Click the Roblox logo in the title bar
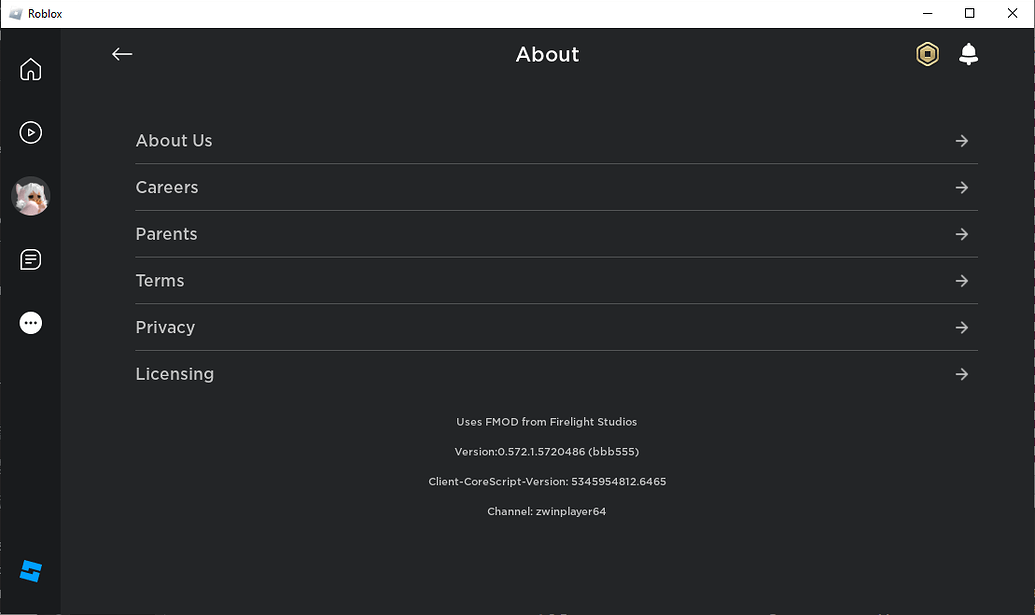 16,13
